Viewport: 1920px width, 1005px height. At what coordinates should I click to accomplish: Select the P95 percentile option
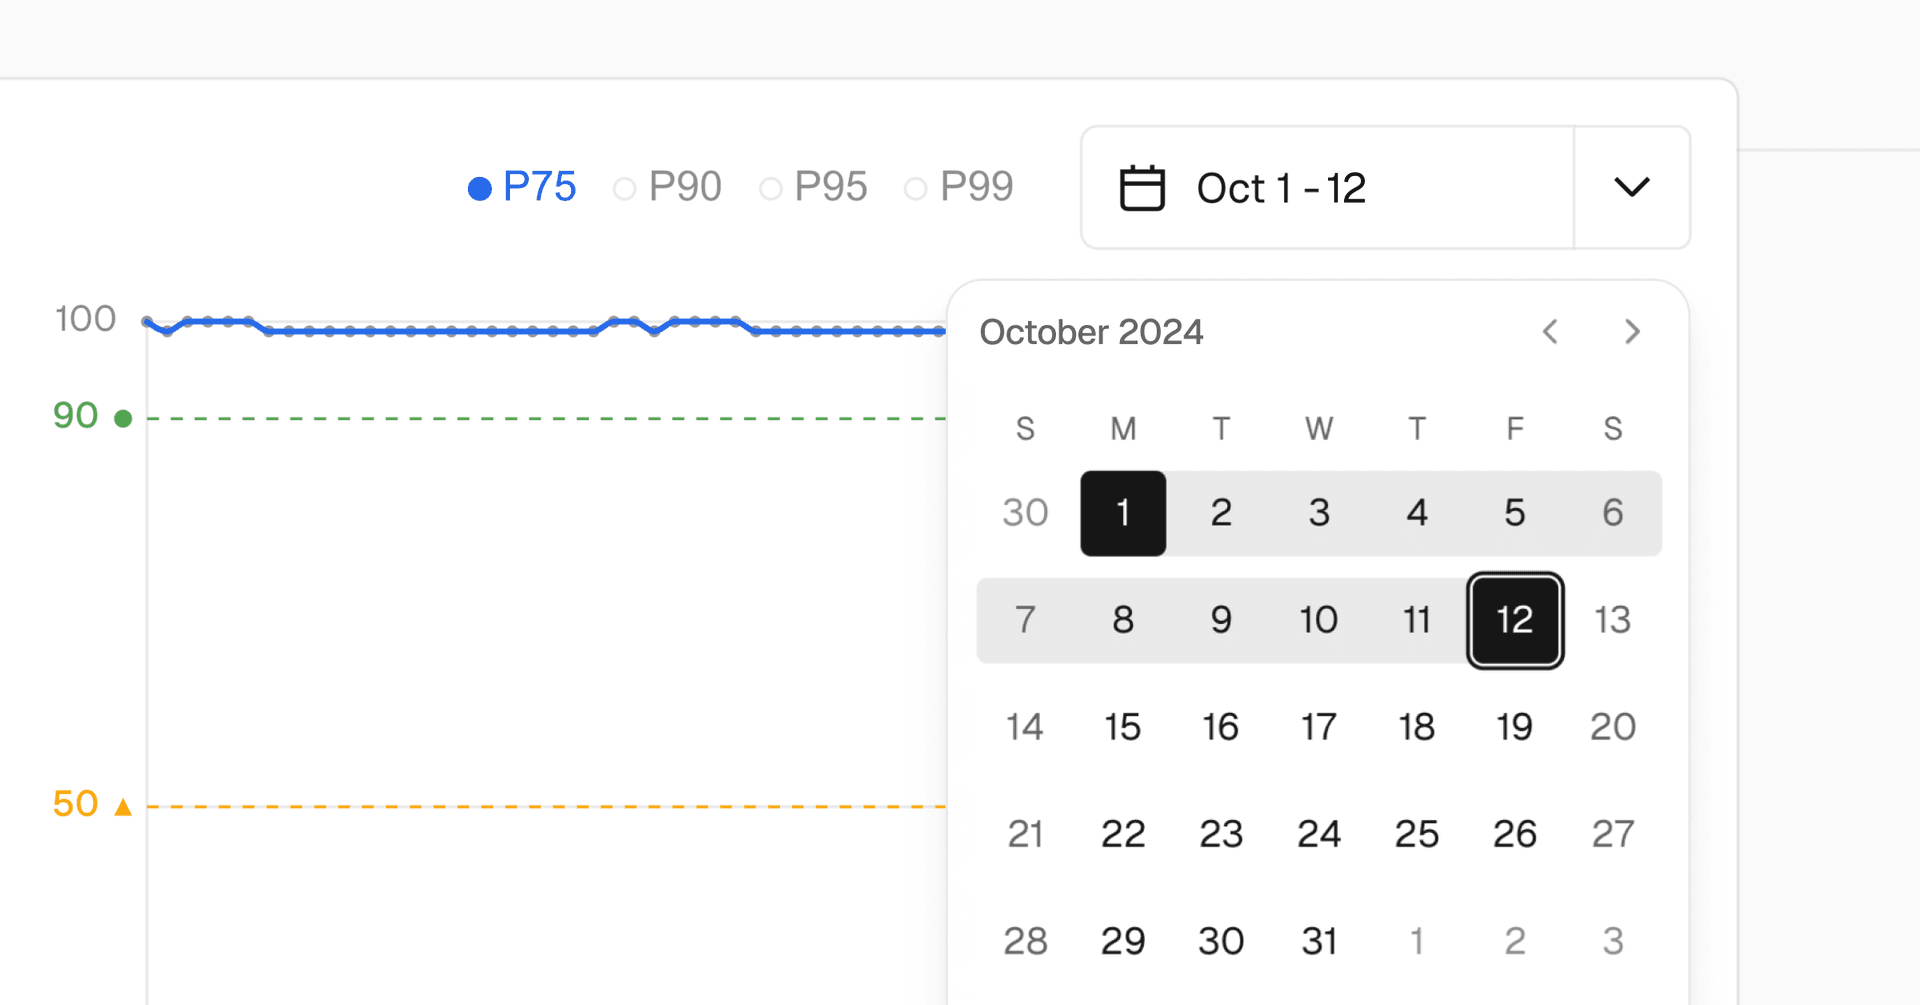(x=813, y=187)
